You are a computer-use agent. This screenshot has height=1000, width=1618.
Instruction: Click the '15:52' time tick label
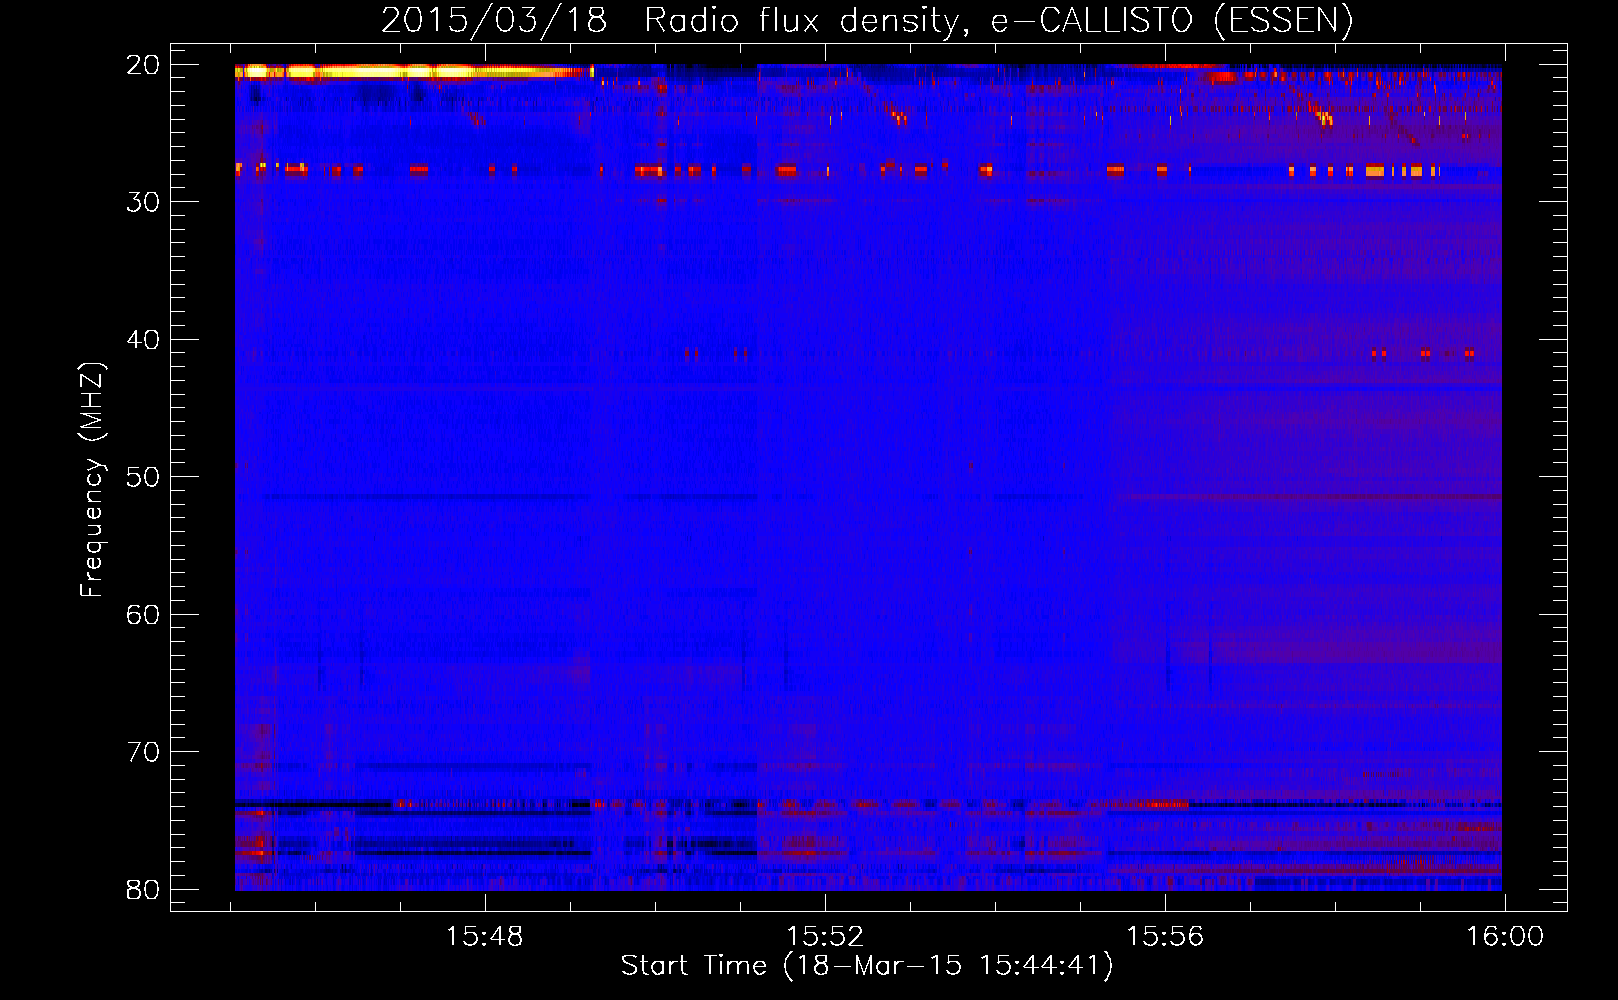click(x=825, y=937)
